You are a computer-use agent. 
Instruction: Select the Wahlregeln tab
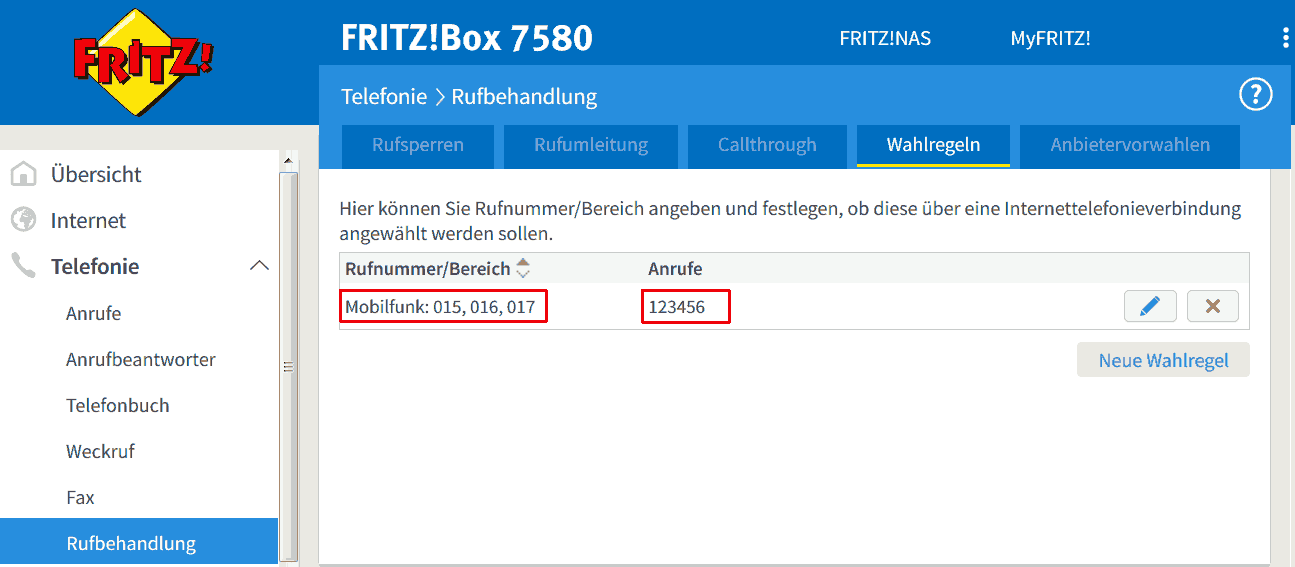(x=933, y=145)
